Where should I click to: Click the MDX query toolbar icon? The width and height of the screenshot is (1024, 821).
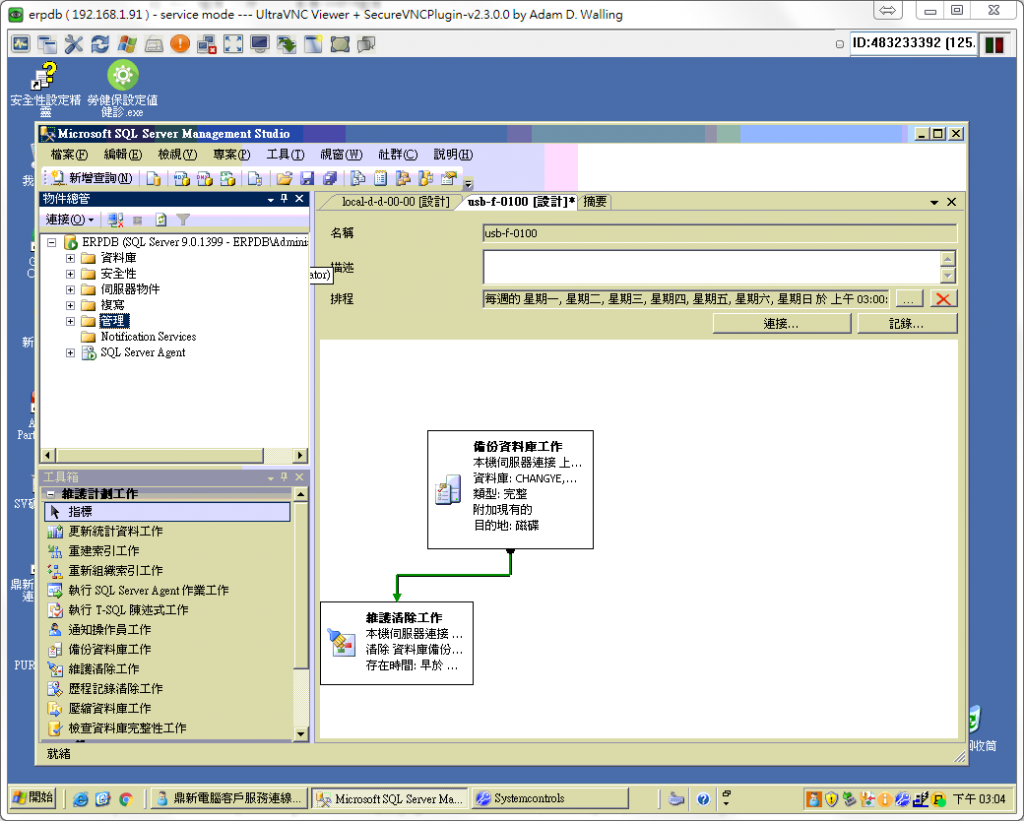182,178
